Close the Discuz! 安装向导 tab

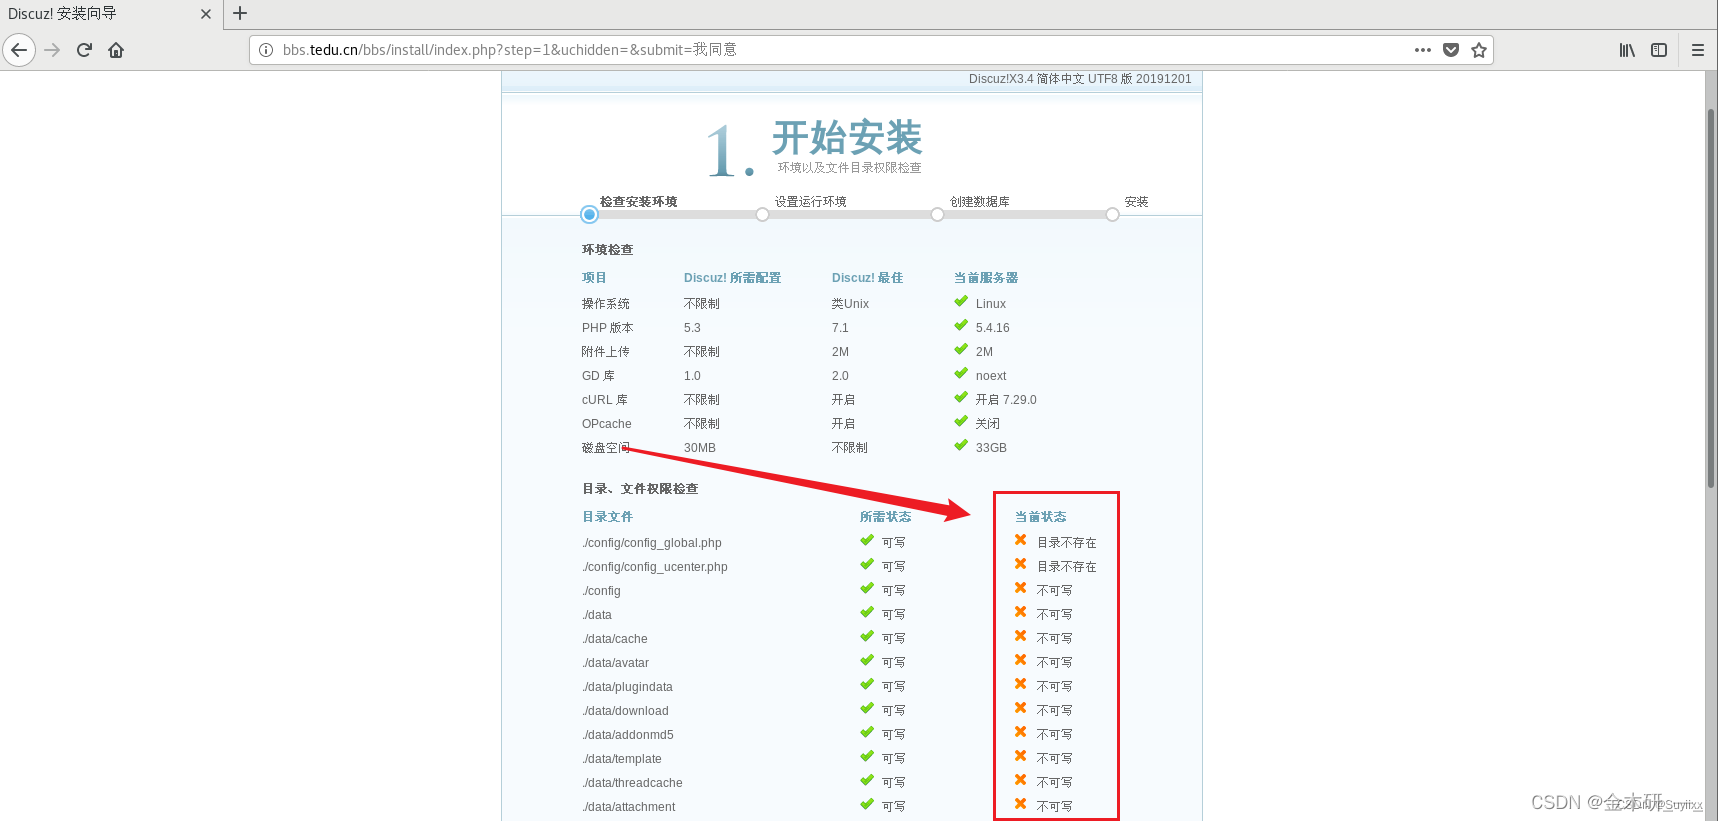(206, 14)
